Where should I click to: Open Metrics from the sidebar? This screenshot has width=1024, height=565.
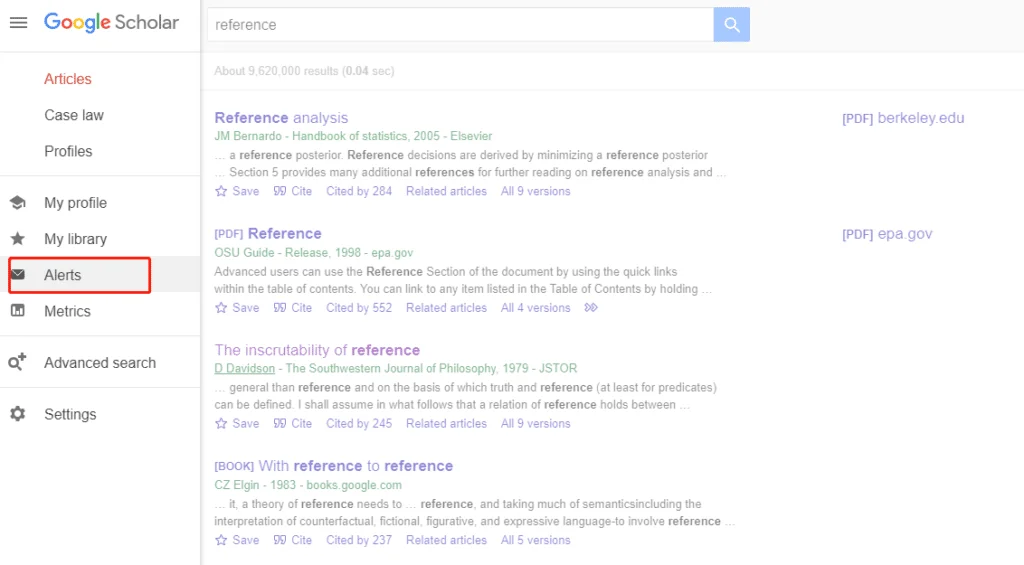(67, 311)
